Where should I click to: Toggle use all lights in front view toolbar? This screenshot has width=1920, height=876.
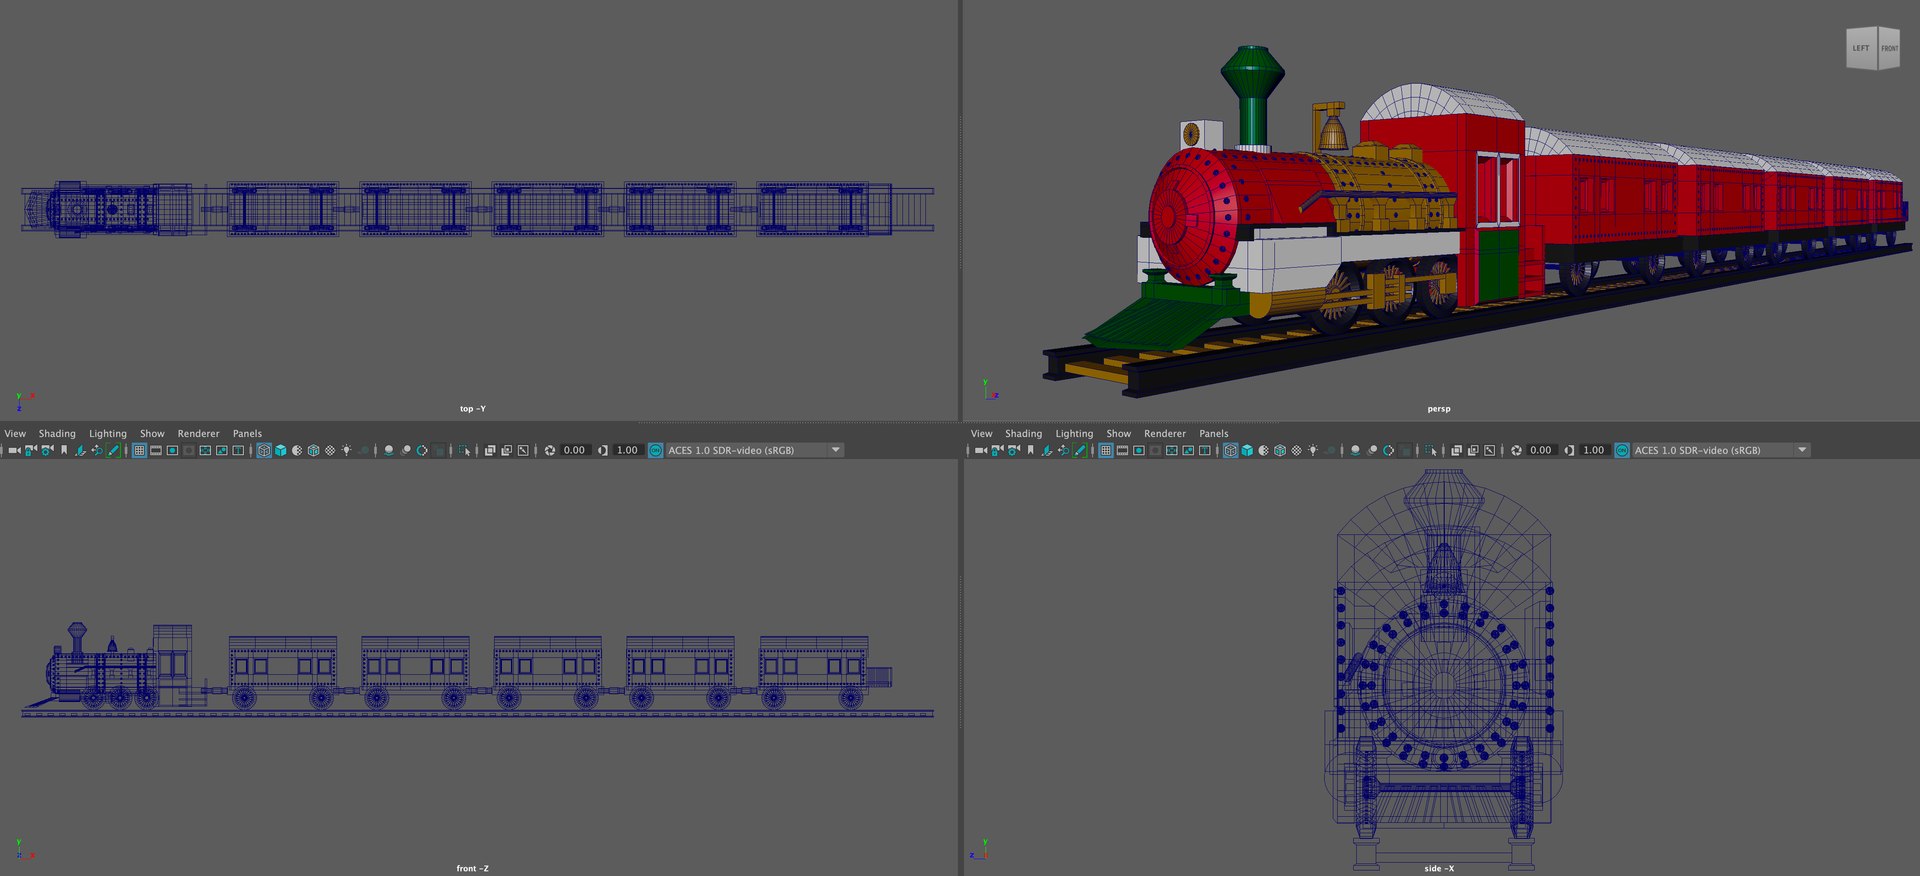(346, 450)
